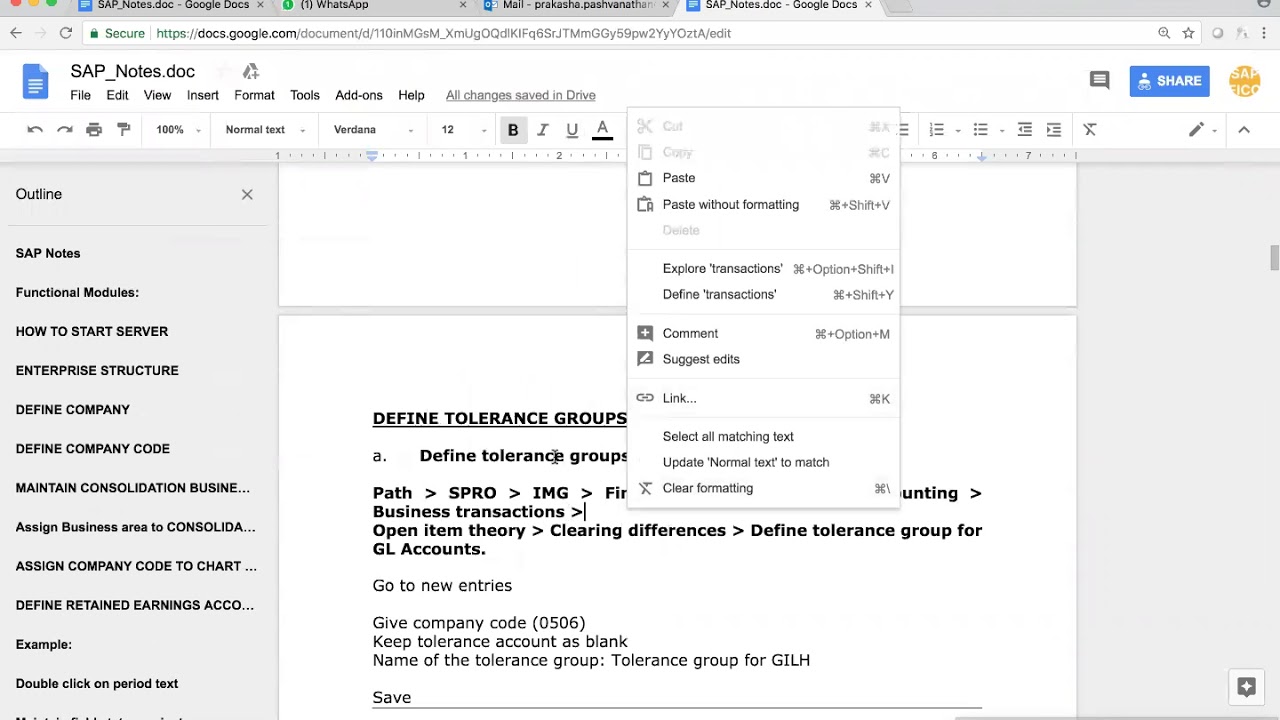The height and width of the screenshot is (720, 1280).
Task: Click the increase indent icon
Action: coord(1054,130)
